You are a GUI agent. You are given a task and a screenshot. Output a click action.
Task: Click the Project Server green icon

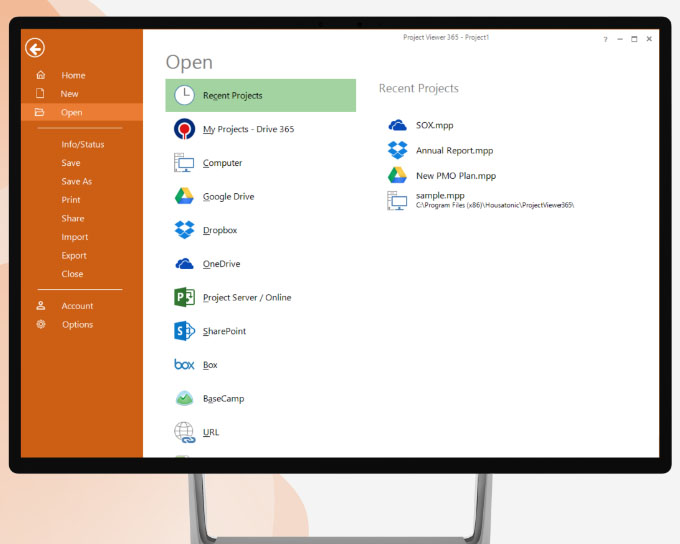(x=184, y=297)
